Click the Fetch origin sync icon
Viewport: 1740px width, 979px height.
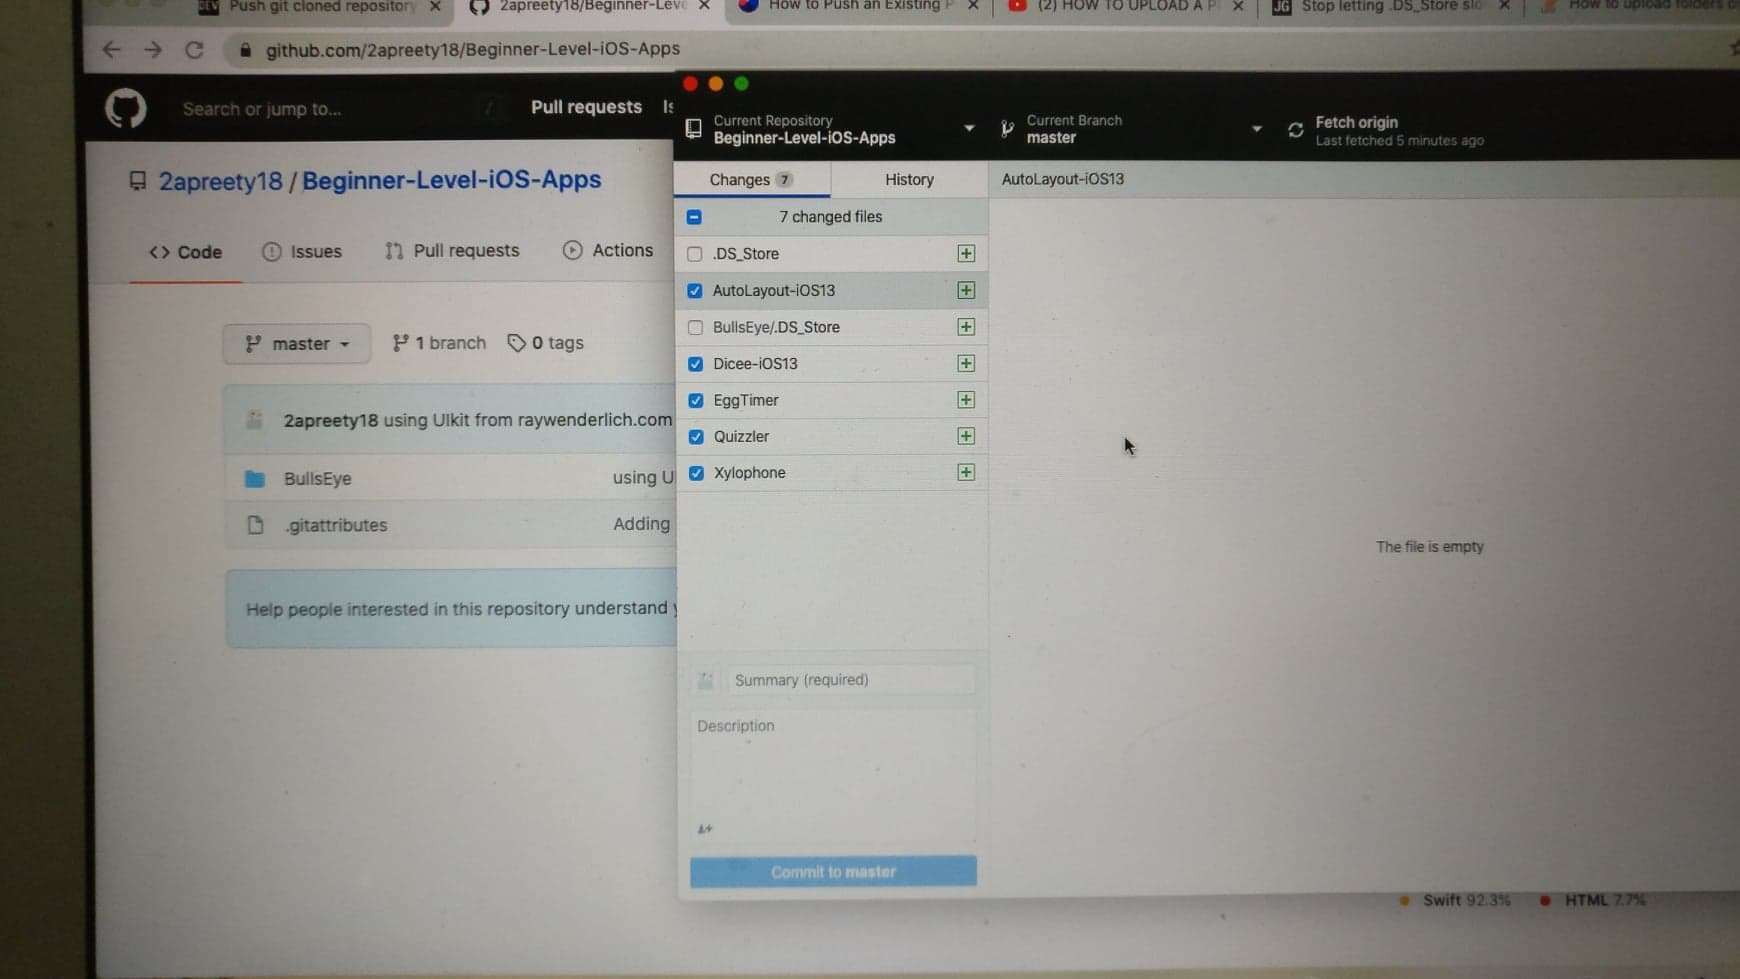point(1295,130)
